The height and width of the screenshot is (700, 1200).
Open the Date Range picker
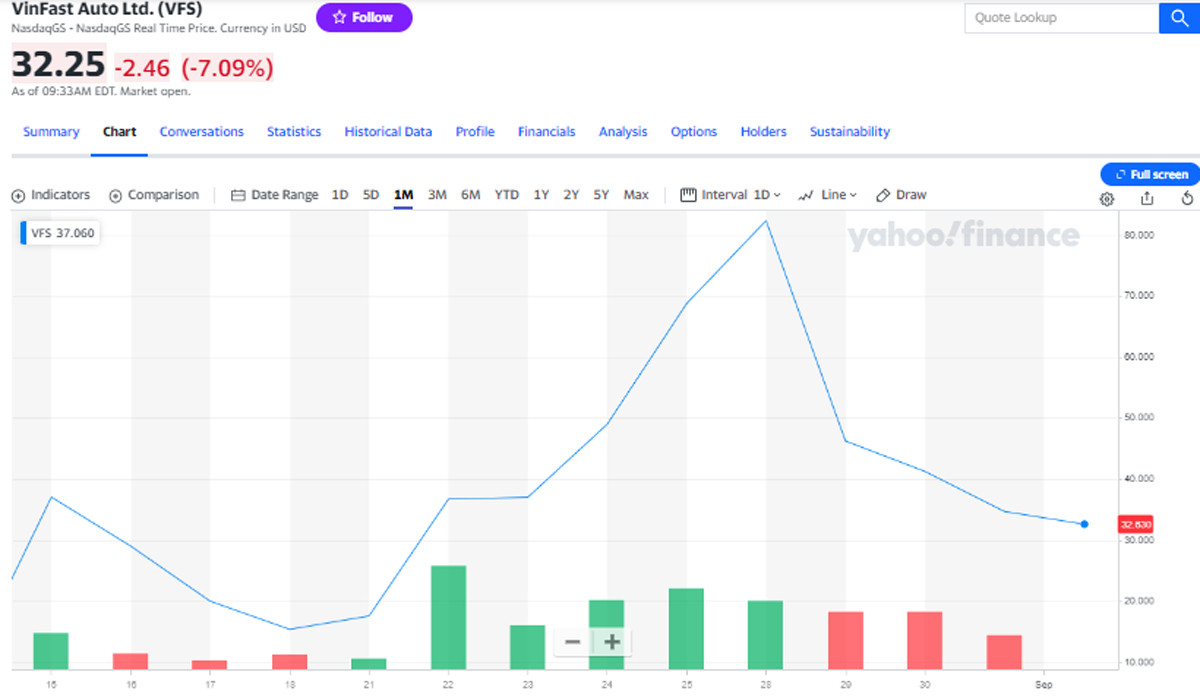coord(275,195)
